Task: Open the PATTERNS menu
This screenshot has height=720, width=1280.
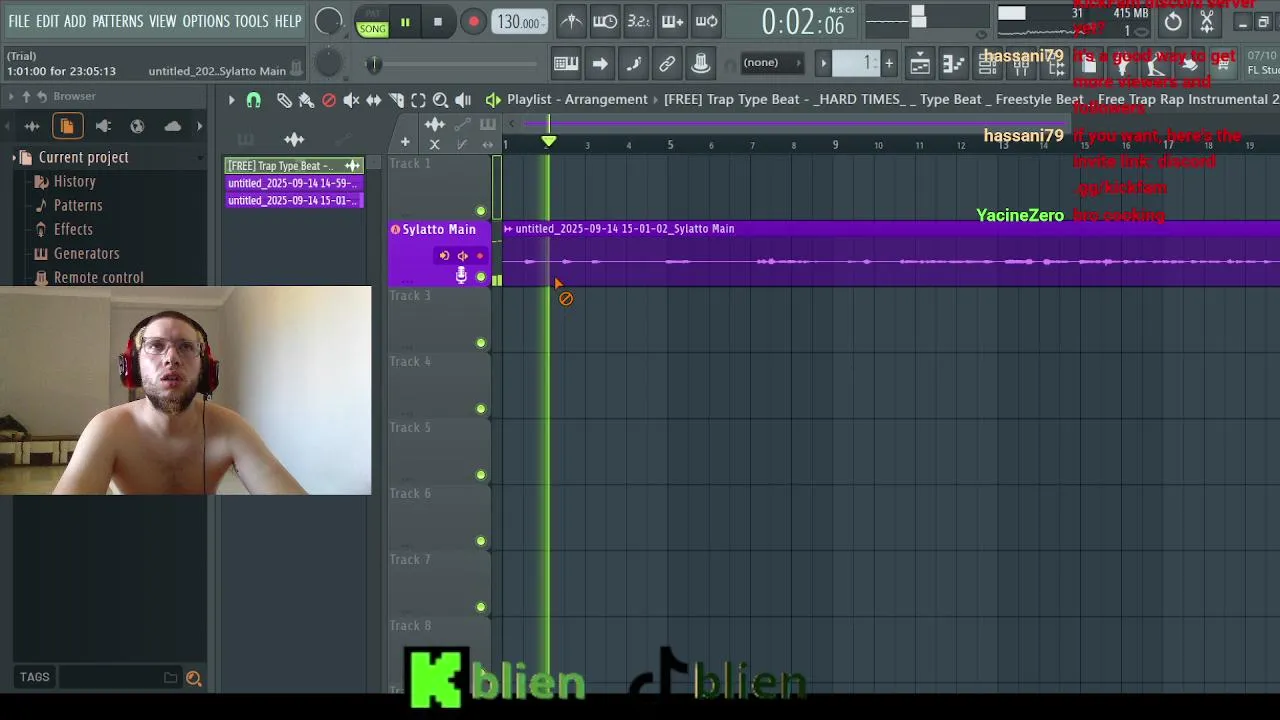Action: pos(118,21)
